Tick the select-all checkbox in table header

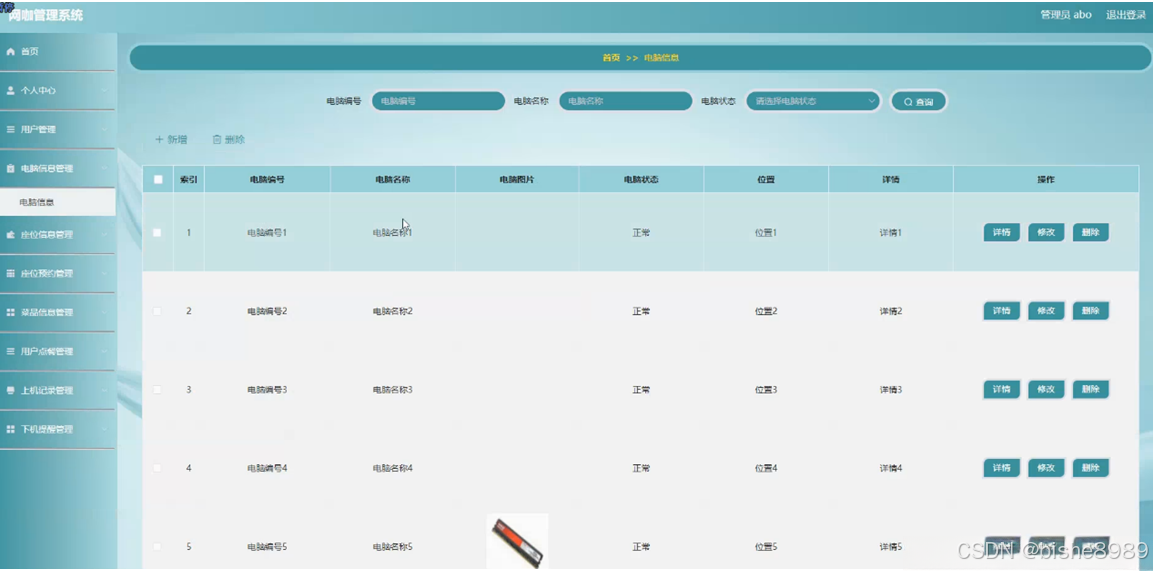(158, 179)
